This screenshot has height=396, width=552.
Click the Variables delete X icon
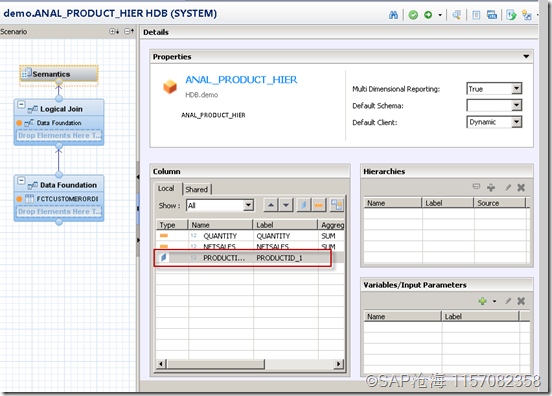click(x=521, y=301)
